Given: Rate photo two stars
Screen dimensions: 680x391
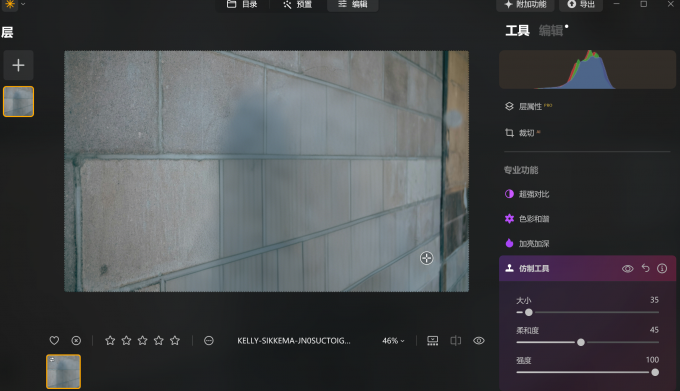Looking at the screenshot, I should click(x=126, y=341).
